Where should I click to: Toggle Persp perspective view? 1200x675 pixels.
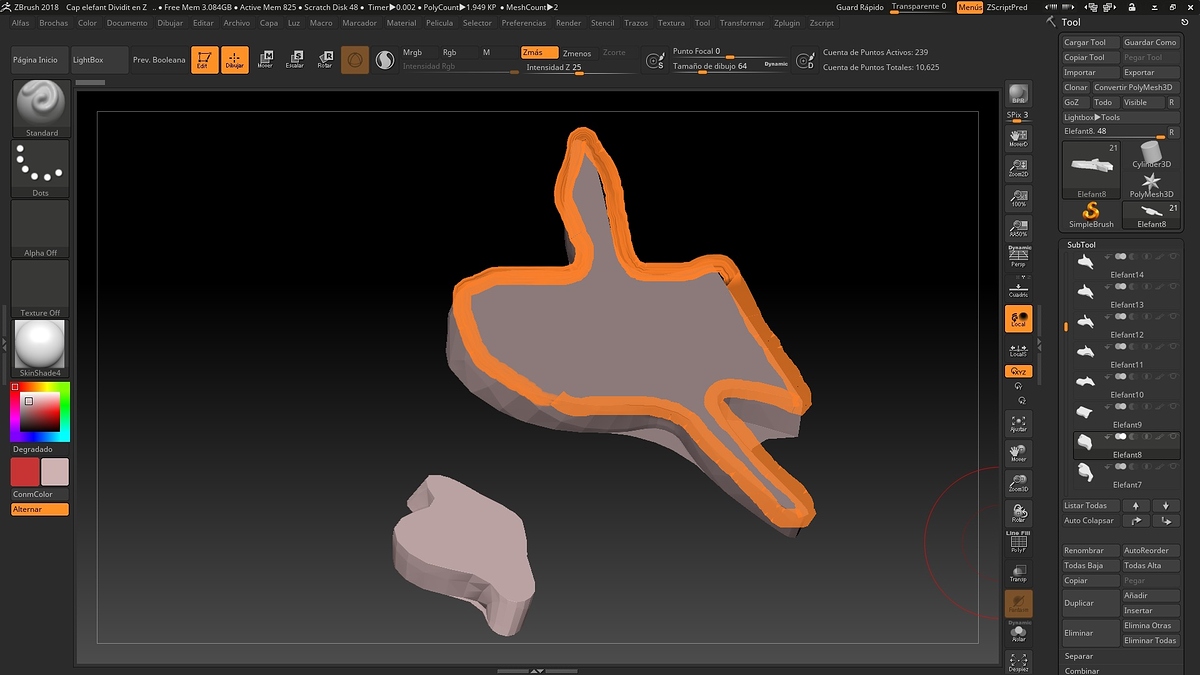[1018, 256]
